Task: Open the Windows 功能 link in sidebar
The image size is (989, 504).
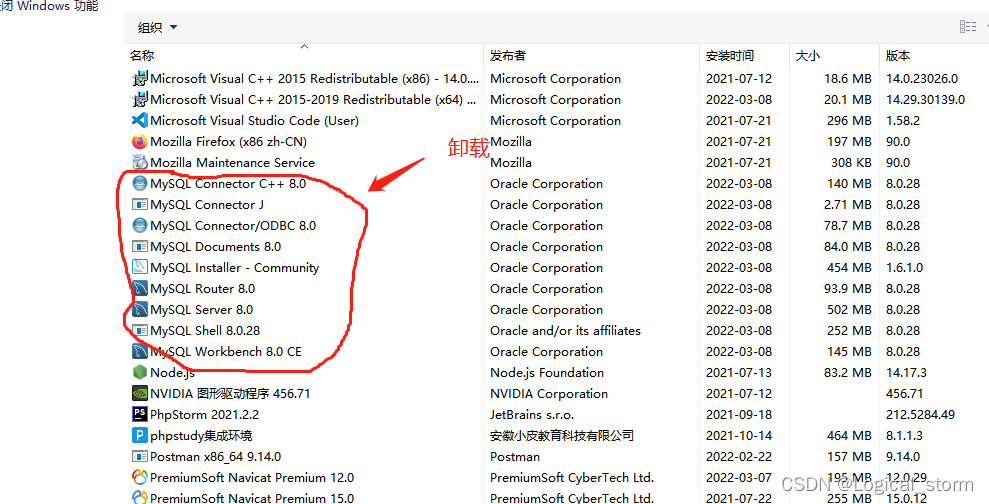Action: point(49,6)
